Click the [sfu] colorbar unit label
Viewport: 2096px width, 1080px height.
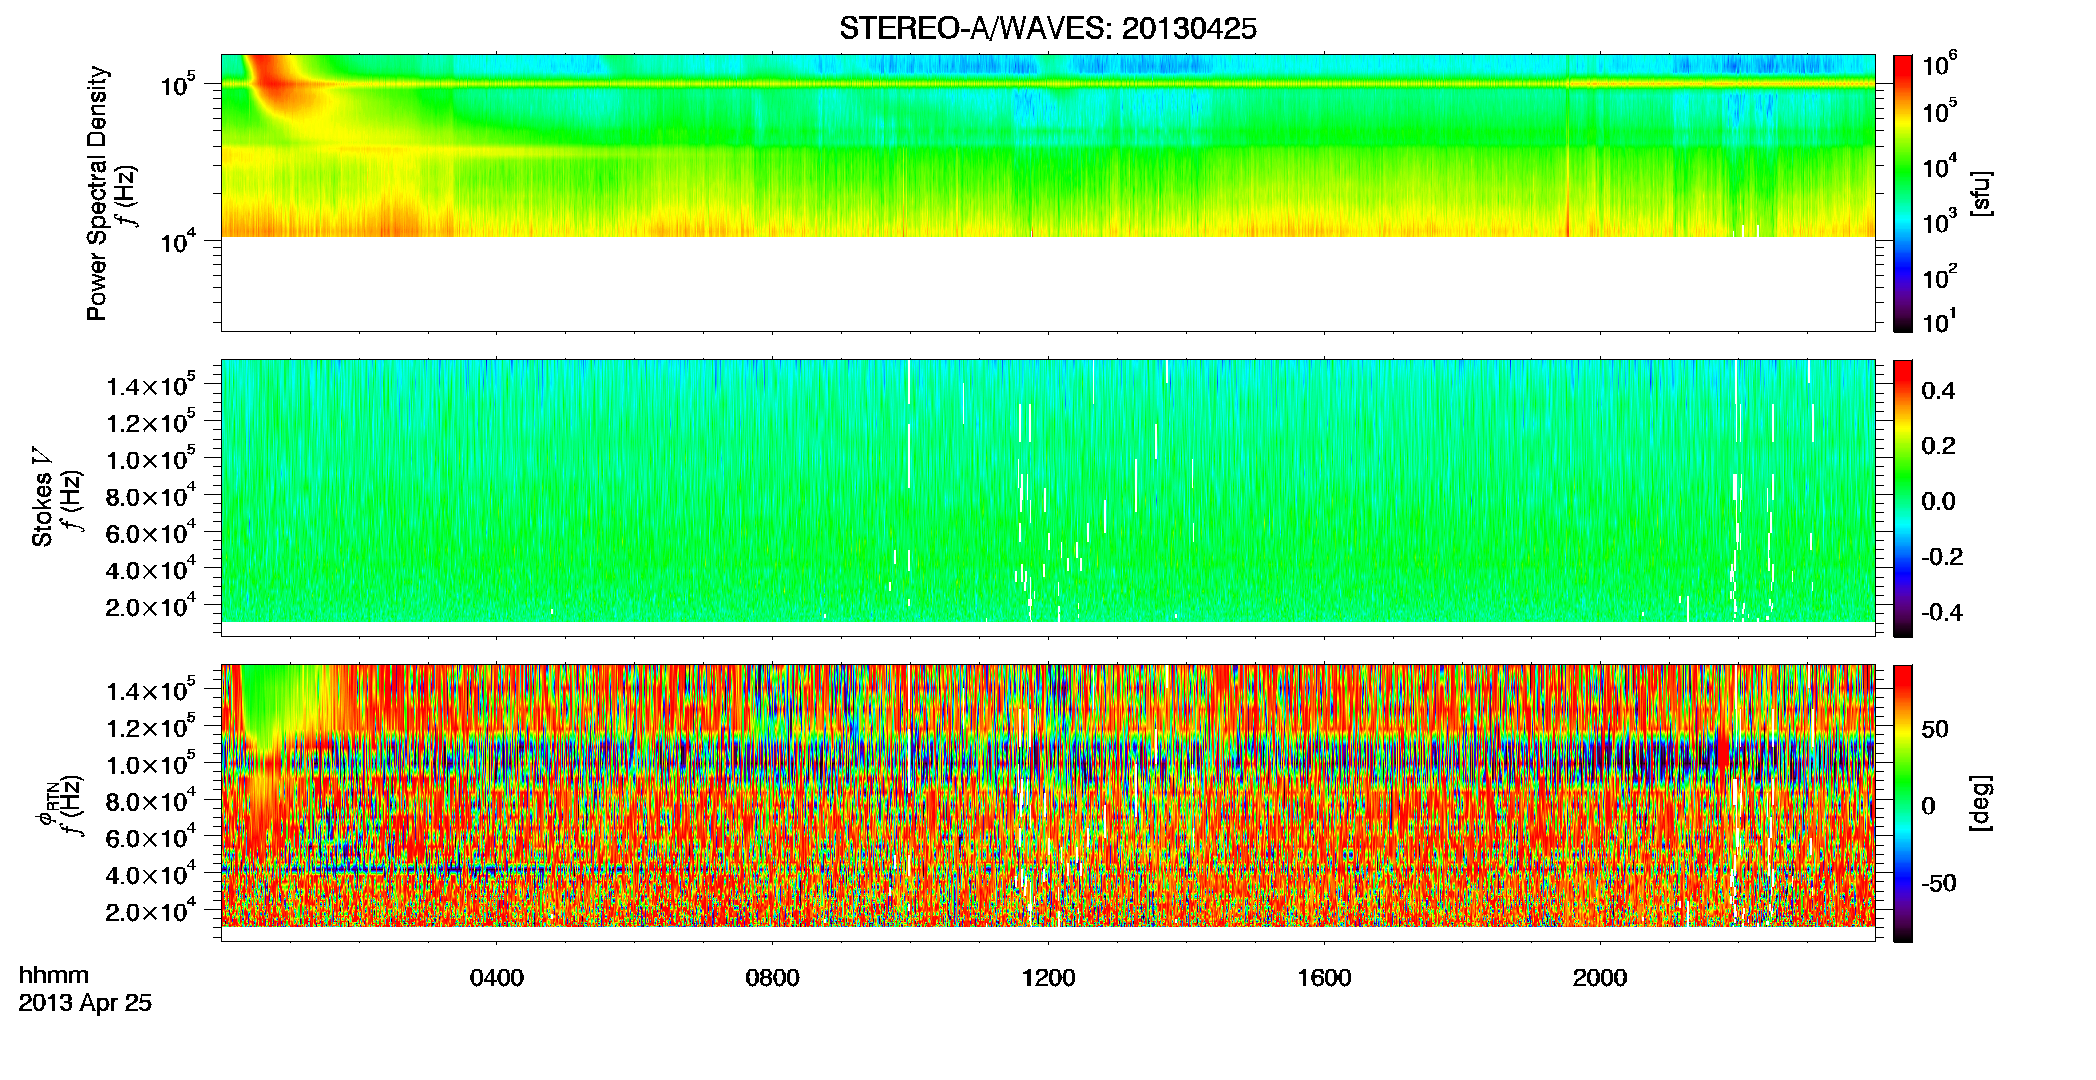coord(1981,193)
